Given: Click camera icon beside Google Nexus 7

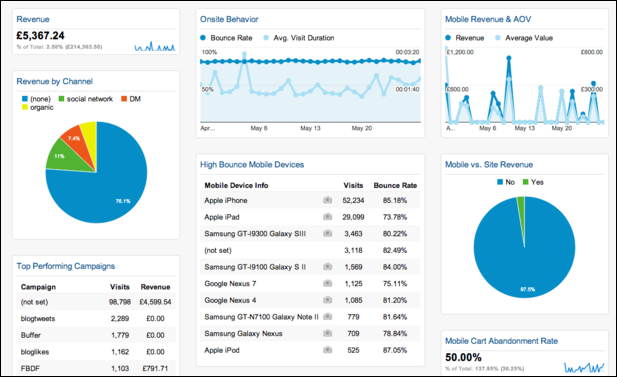Looking at the screenshot, I should click(x=327, y=283).
